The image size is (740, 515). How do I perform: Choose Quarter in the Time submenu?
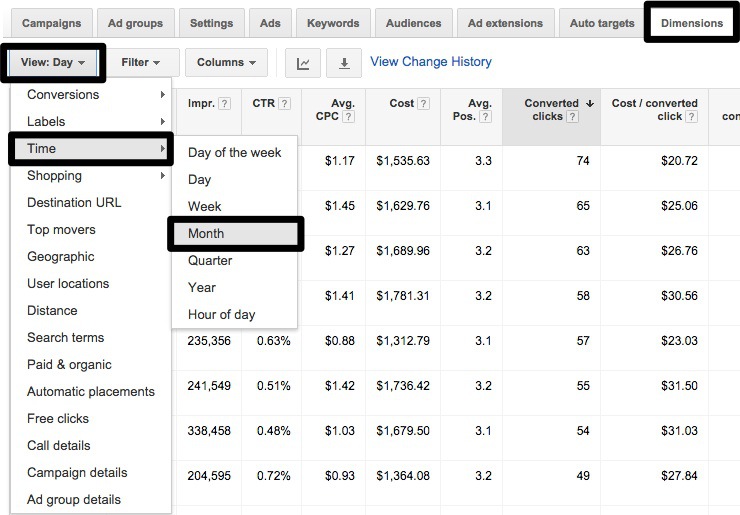235,261
